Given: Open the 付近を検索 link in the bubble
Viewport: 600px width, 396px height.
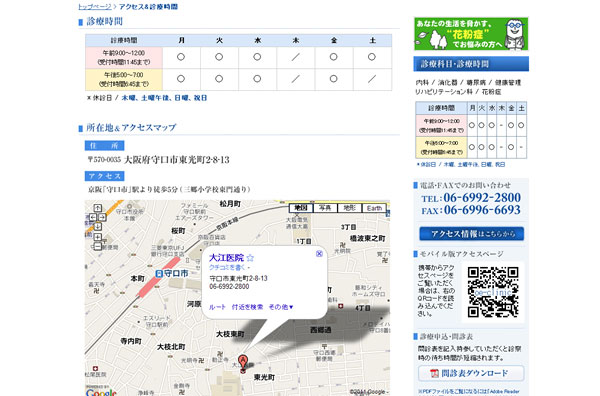Looking at the screenshot, I should 247,307.
